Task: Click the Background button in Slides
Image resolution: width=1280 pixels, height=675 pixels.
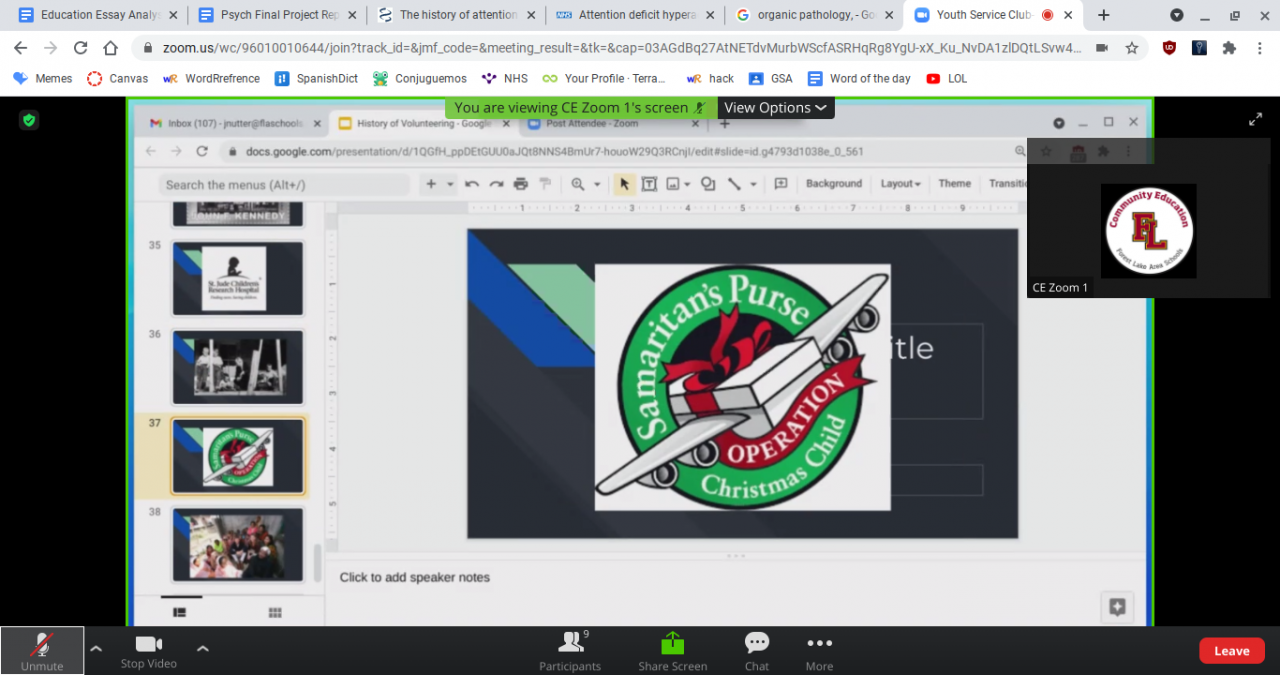Action: click(834, 184)
